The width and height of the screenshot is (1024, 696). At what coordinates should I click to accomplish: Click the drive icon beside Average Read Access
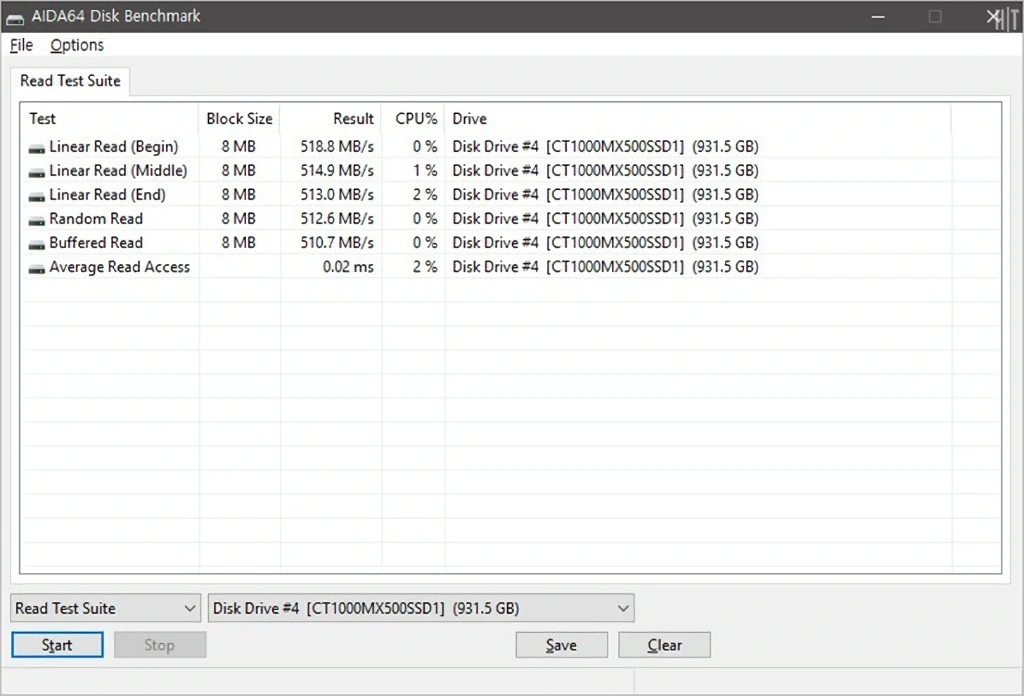37,269
